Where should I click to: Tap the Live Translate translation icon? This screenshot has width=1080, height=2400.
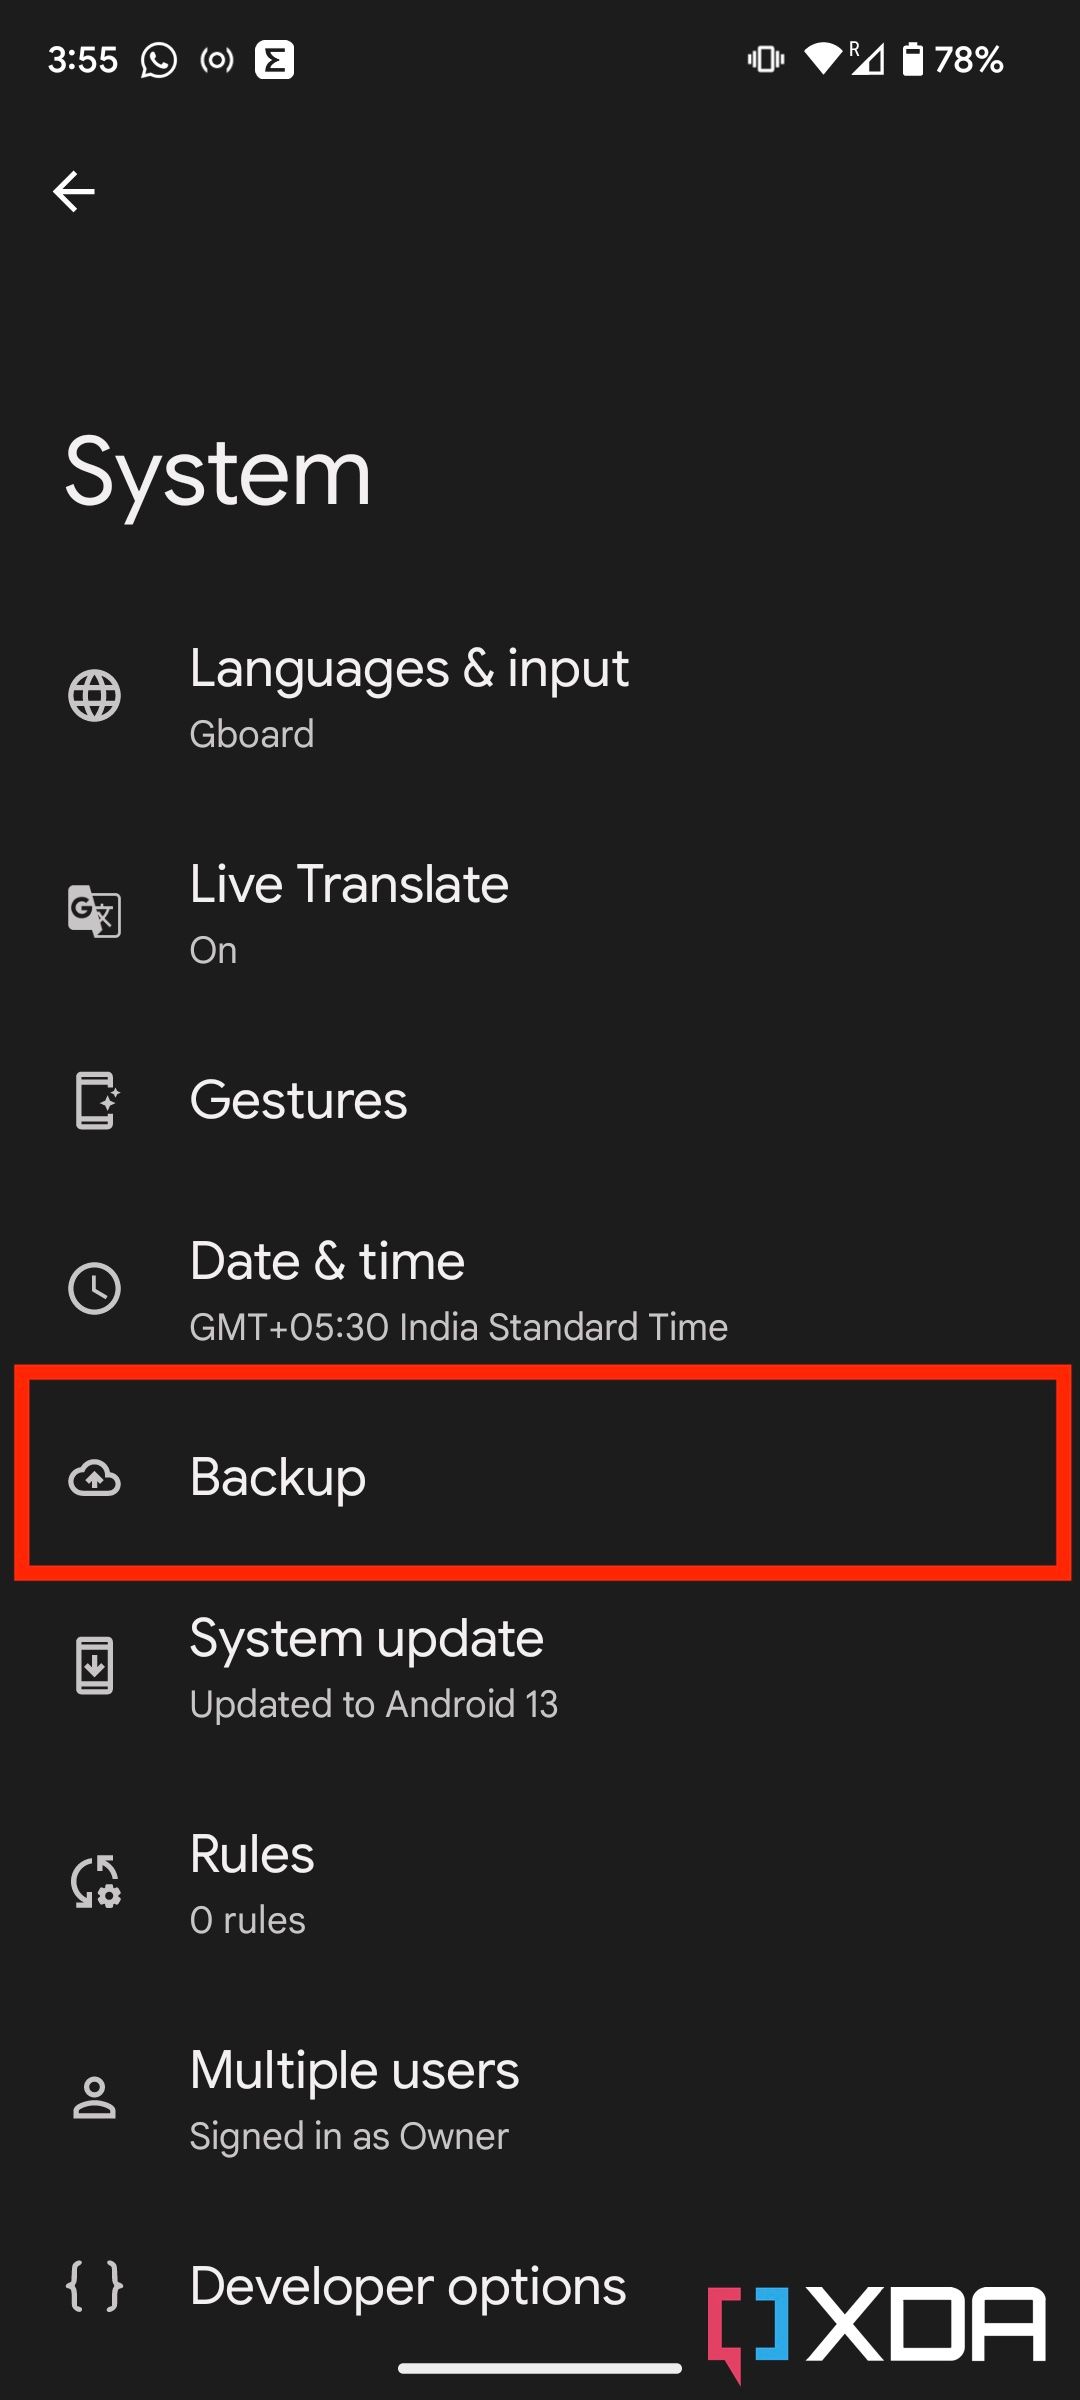click(95, 912)
